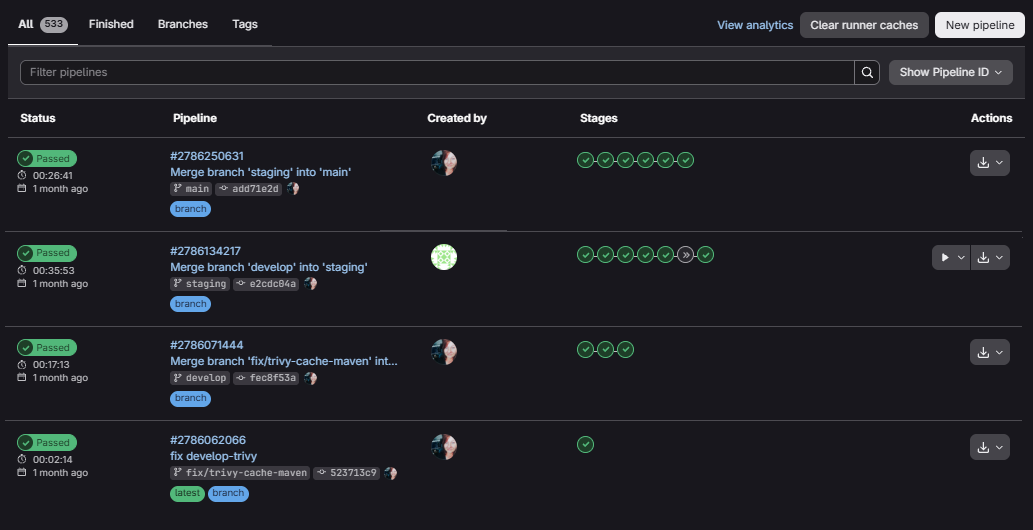
Task: Open commit "Merge branch 'fix/trivy-cache-maven'"
Action: point(284,361)
